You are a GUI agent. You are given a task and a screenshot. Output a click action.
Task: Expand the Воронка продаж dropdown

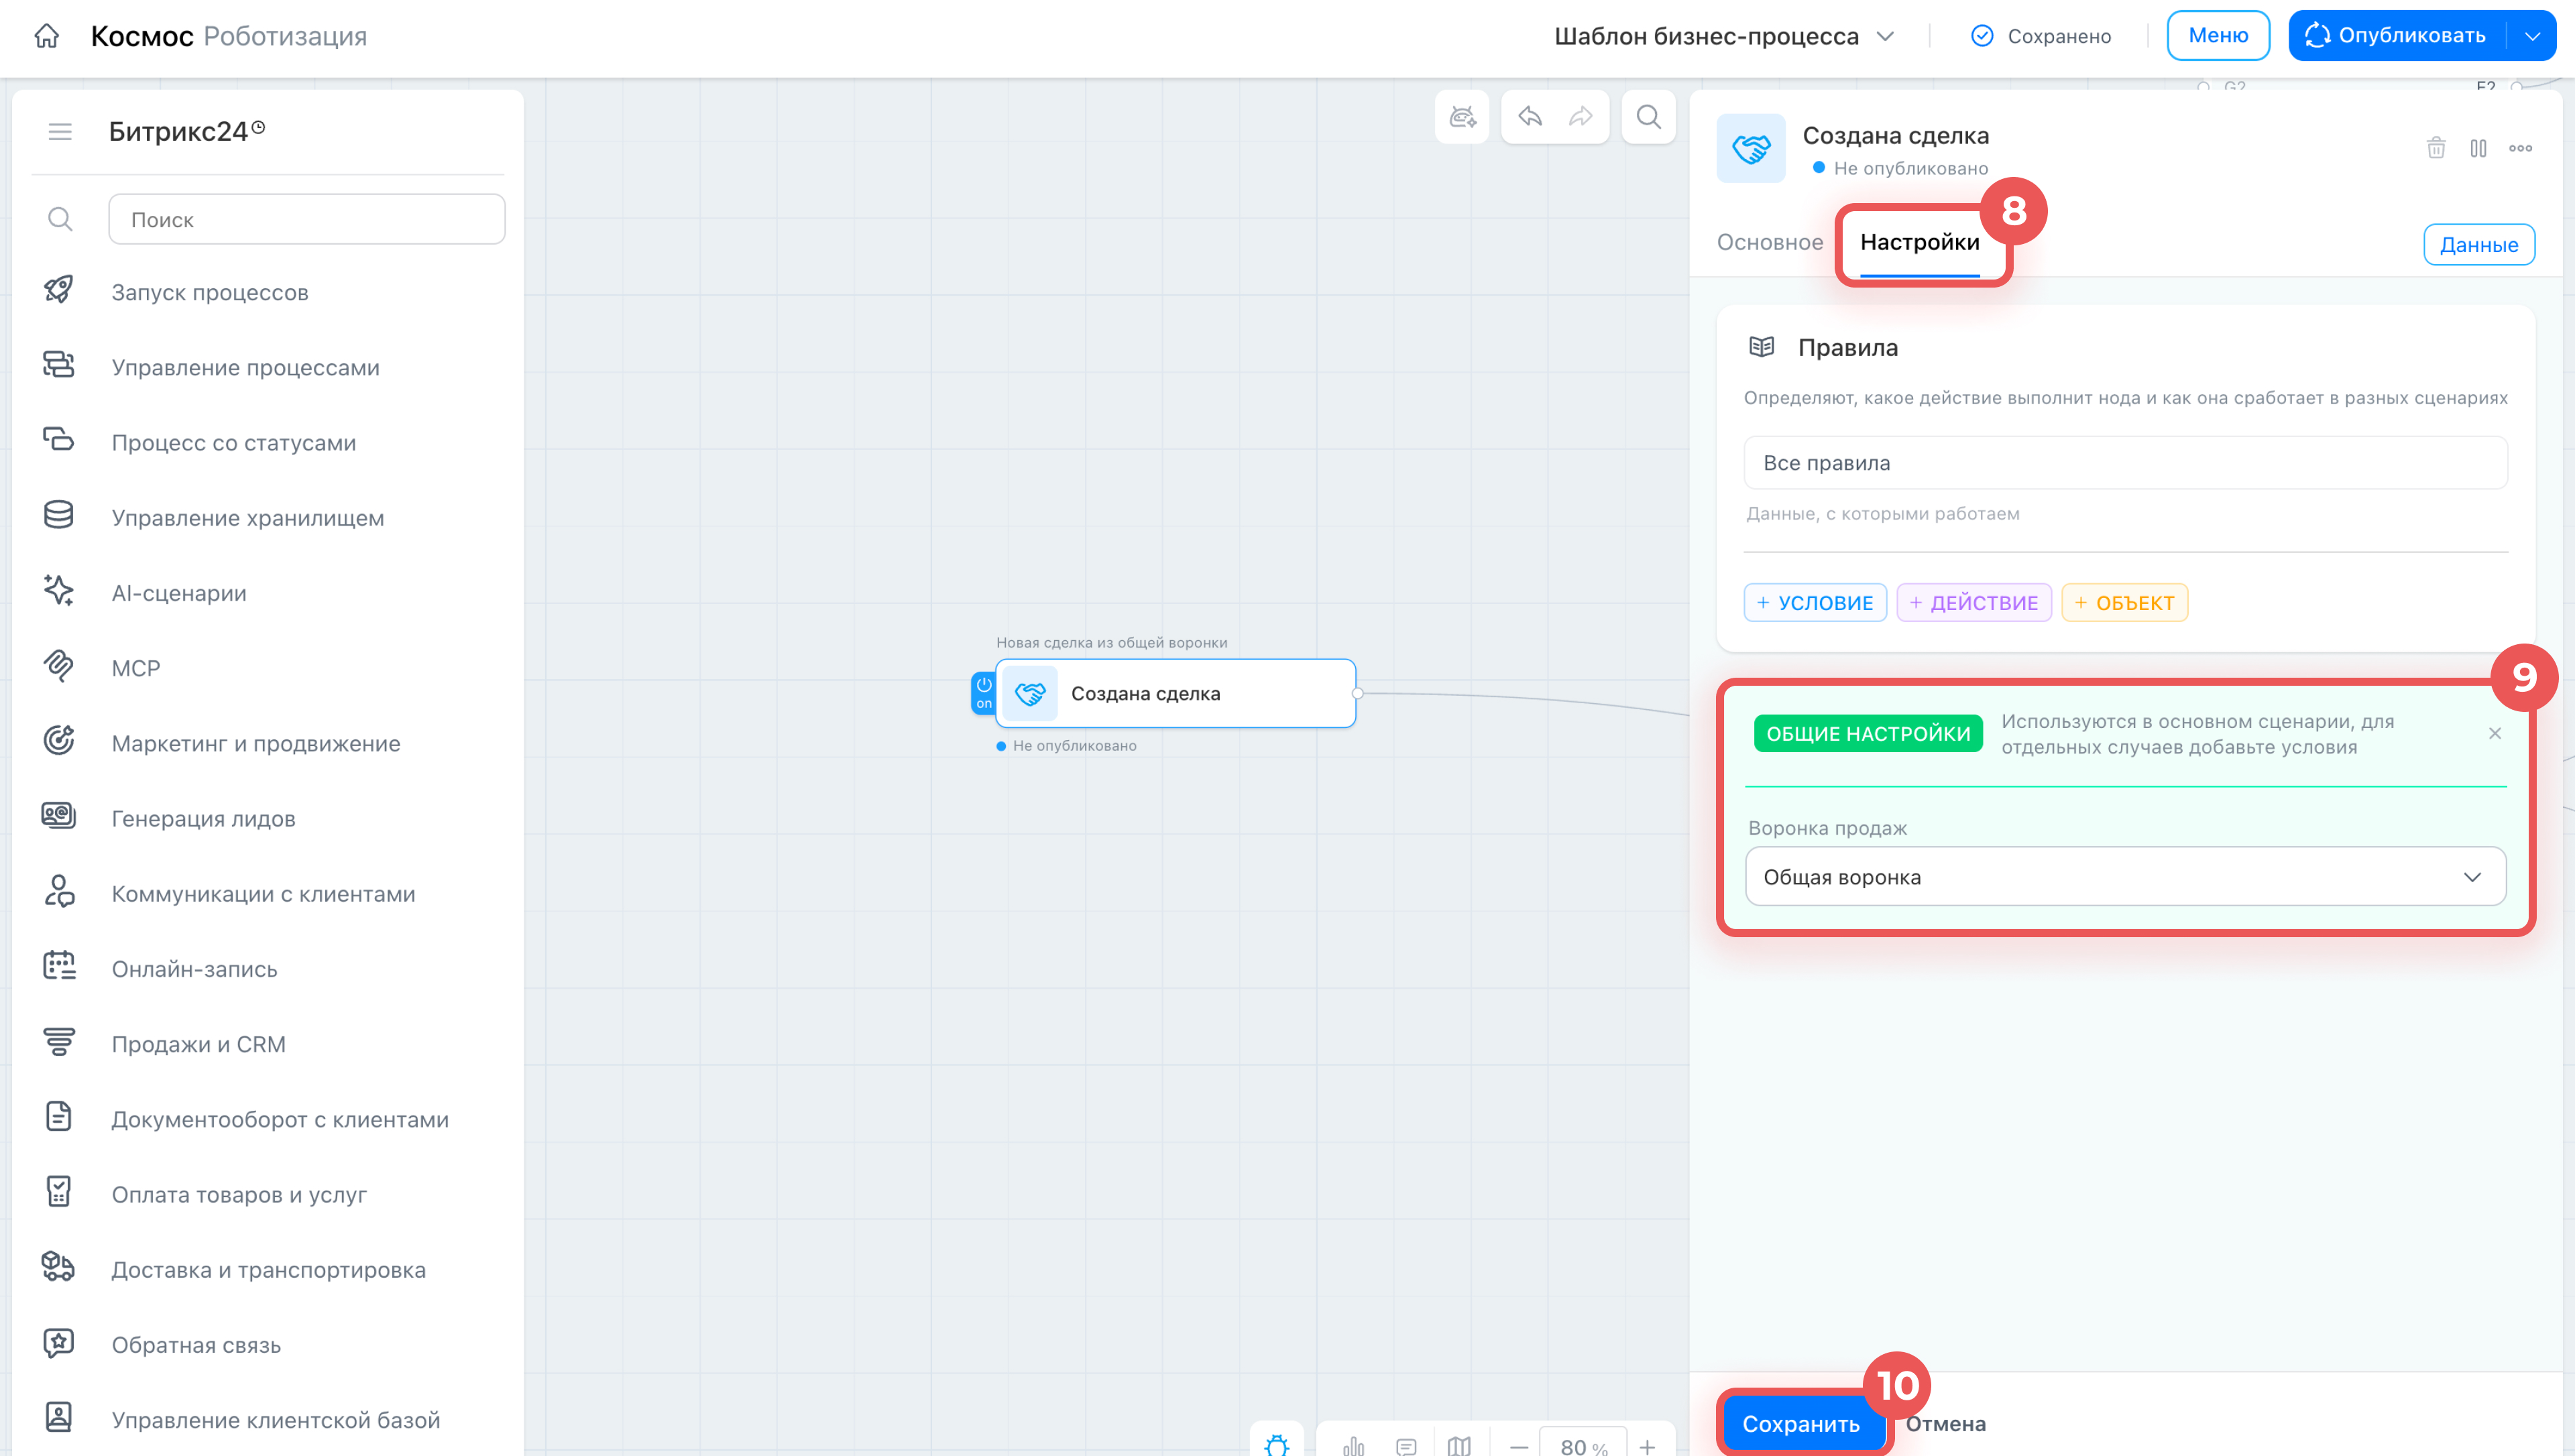pos(2125,877)
